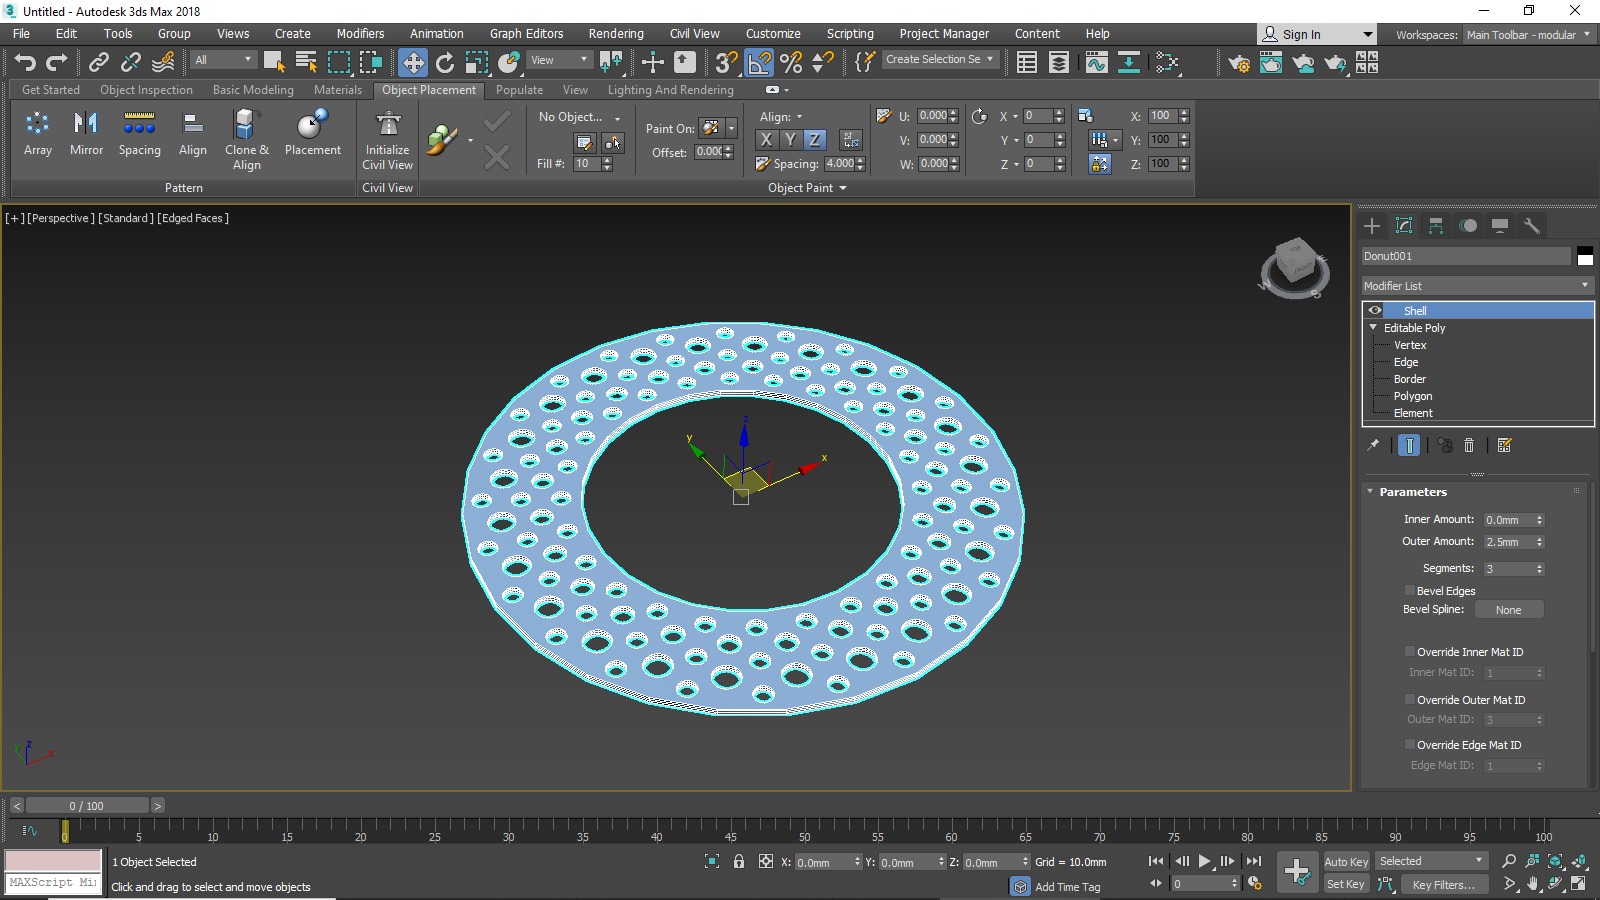
Task: Toggle the Z axis align button
Action: click(815, 140)
